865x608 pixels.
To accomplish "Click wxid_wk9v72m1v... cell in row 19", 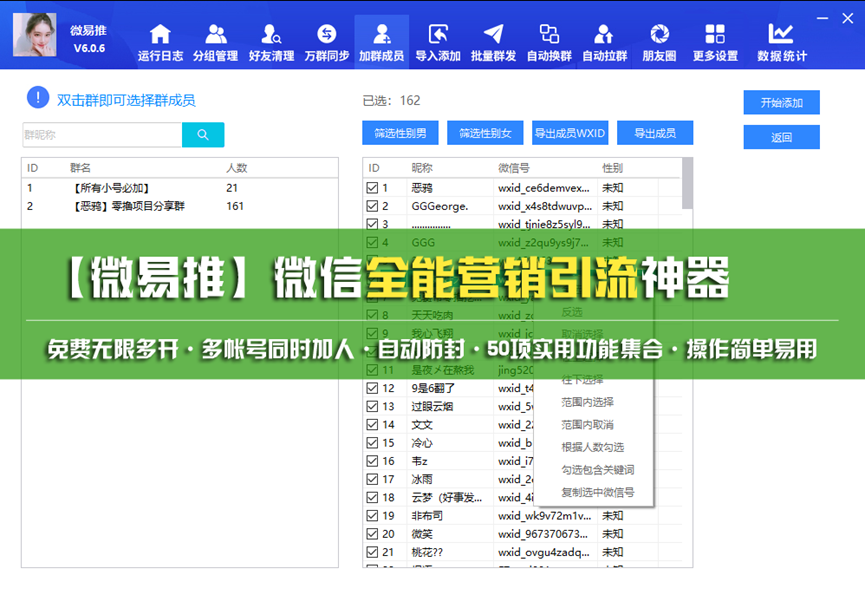I will pyautogui.click(x=544, y=516).
